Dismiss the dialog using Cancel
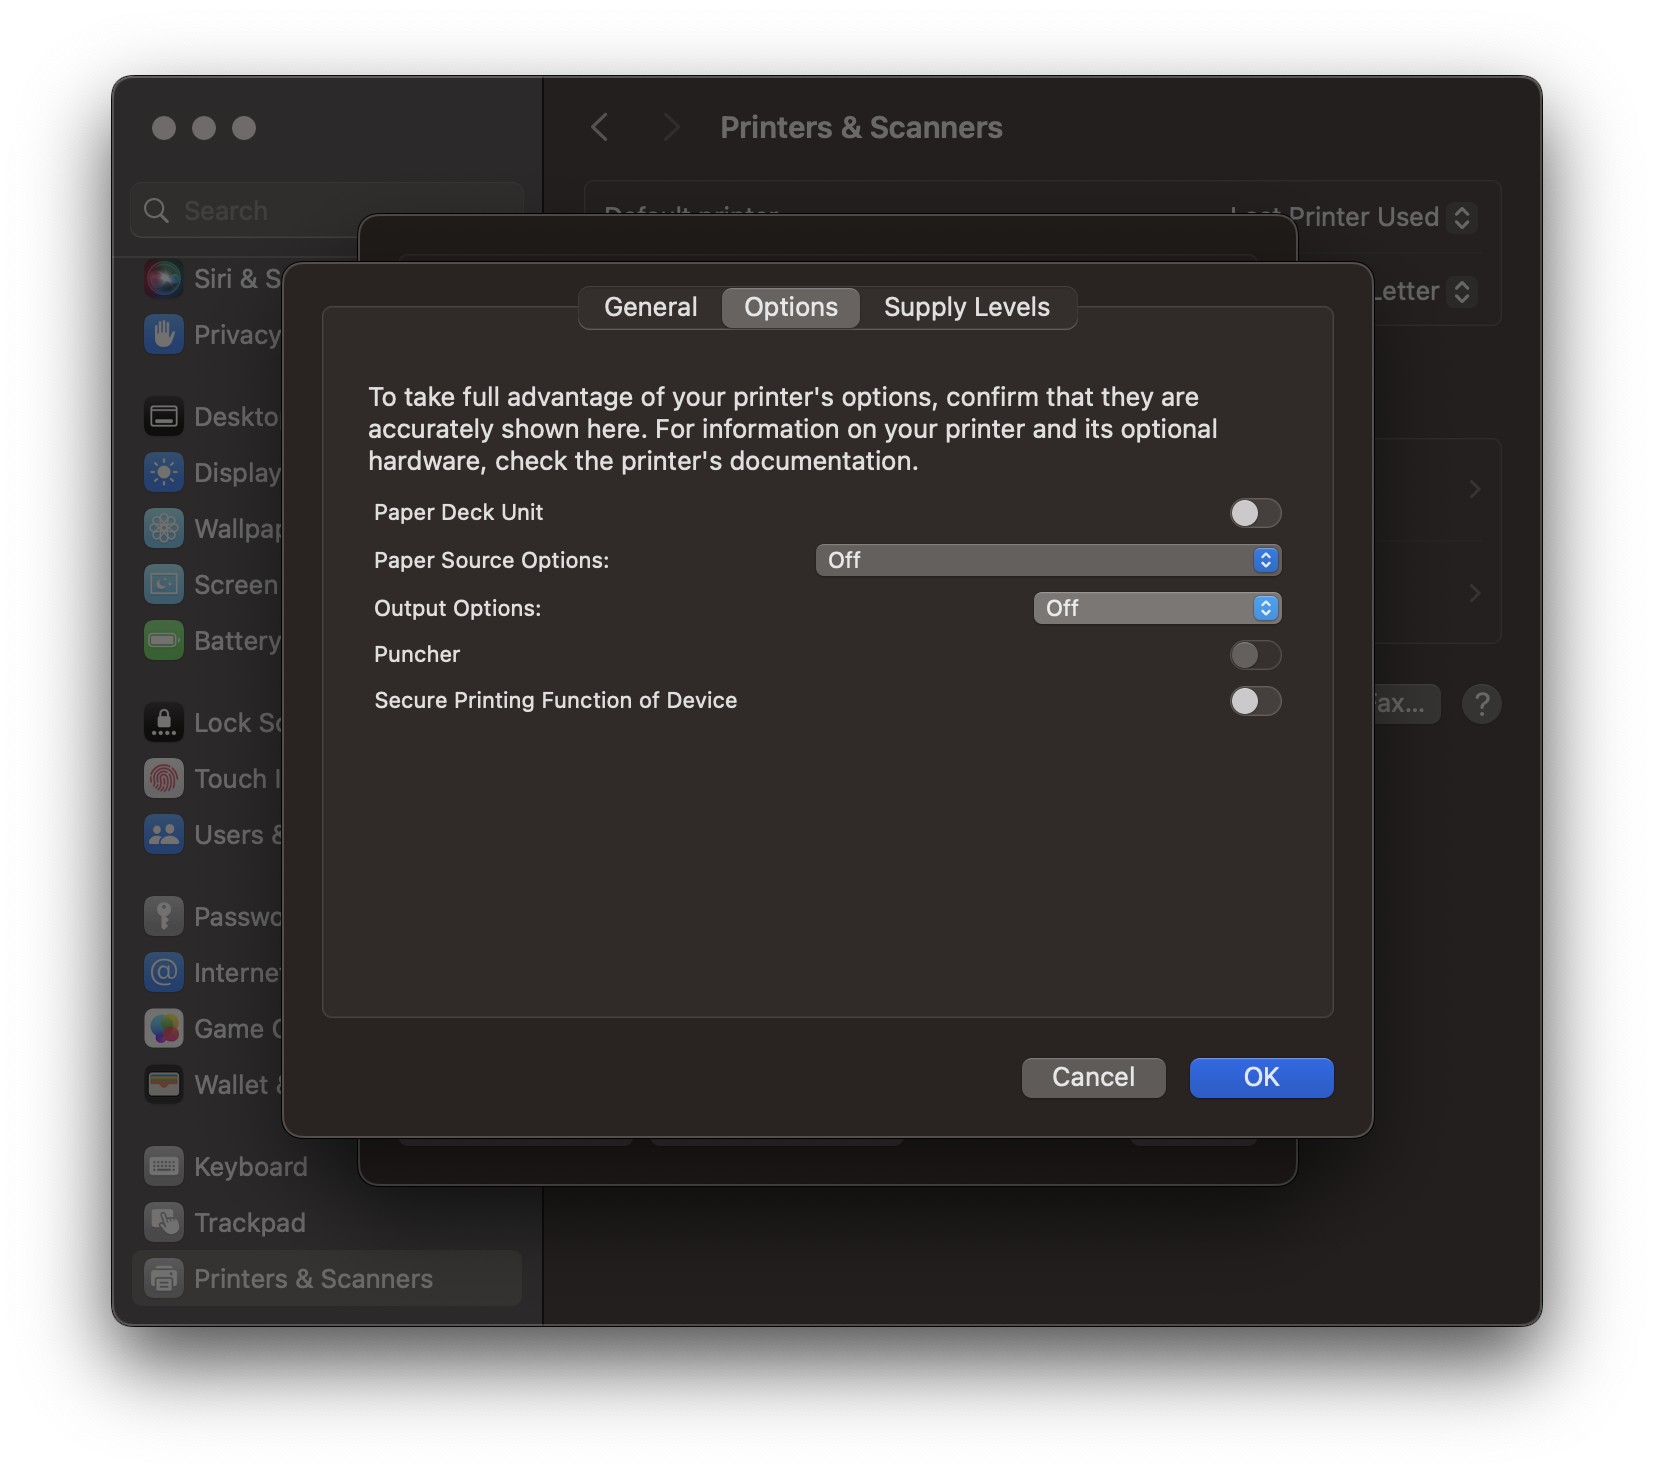This screenshot has height=1474, width=1654. click(x=1093, y=1077)
